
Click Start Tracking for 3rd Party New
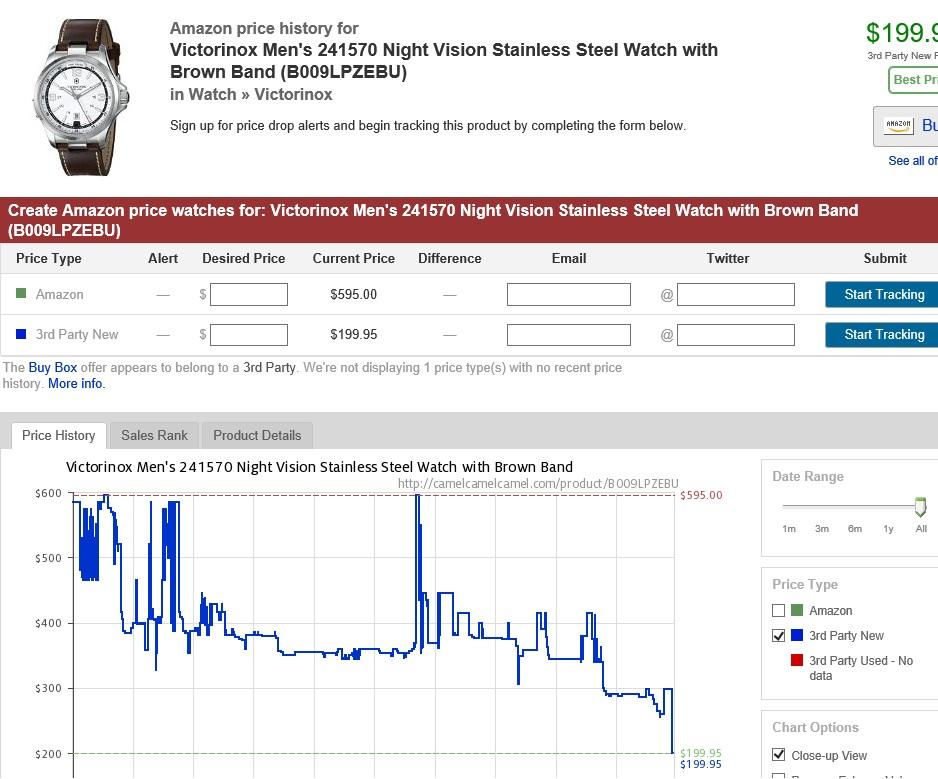tap(883, 334)
